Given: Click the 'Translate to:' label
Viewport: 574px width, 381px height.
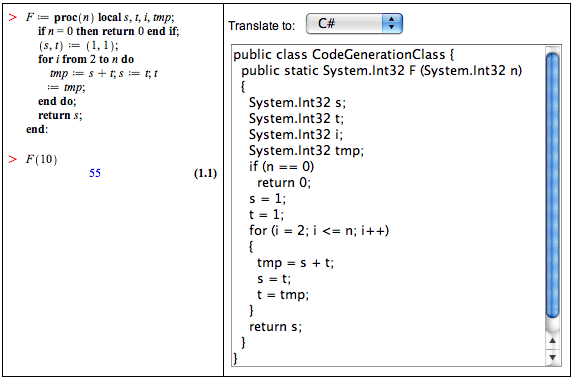Looking at the screenshot, I should coord(262,26).
